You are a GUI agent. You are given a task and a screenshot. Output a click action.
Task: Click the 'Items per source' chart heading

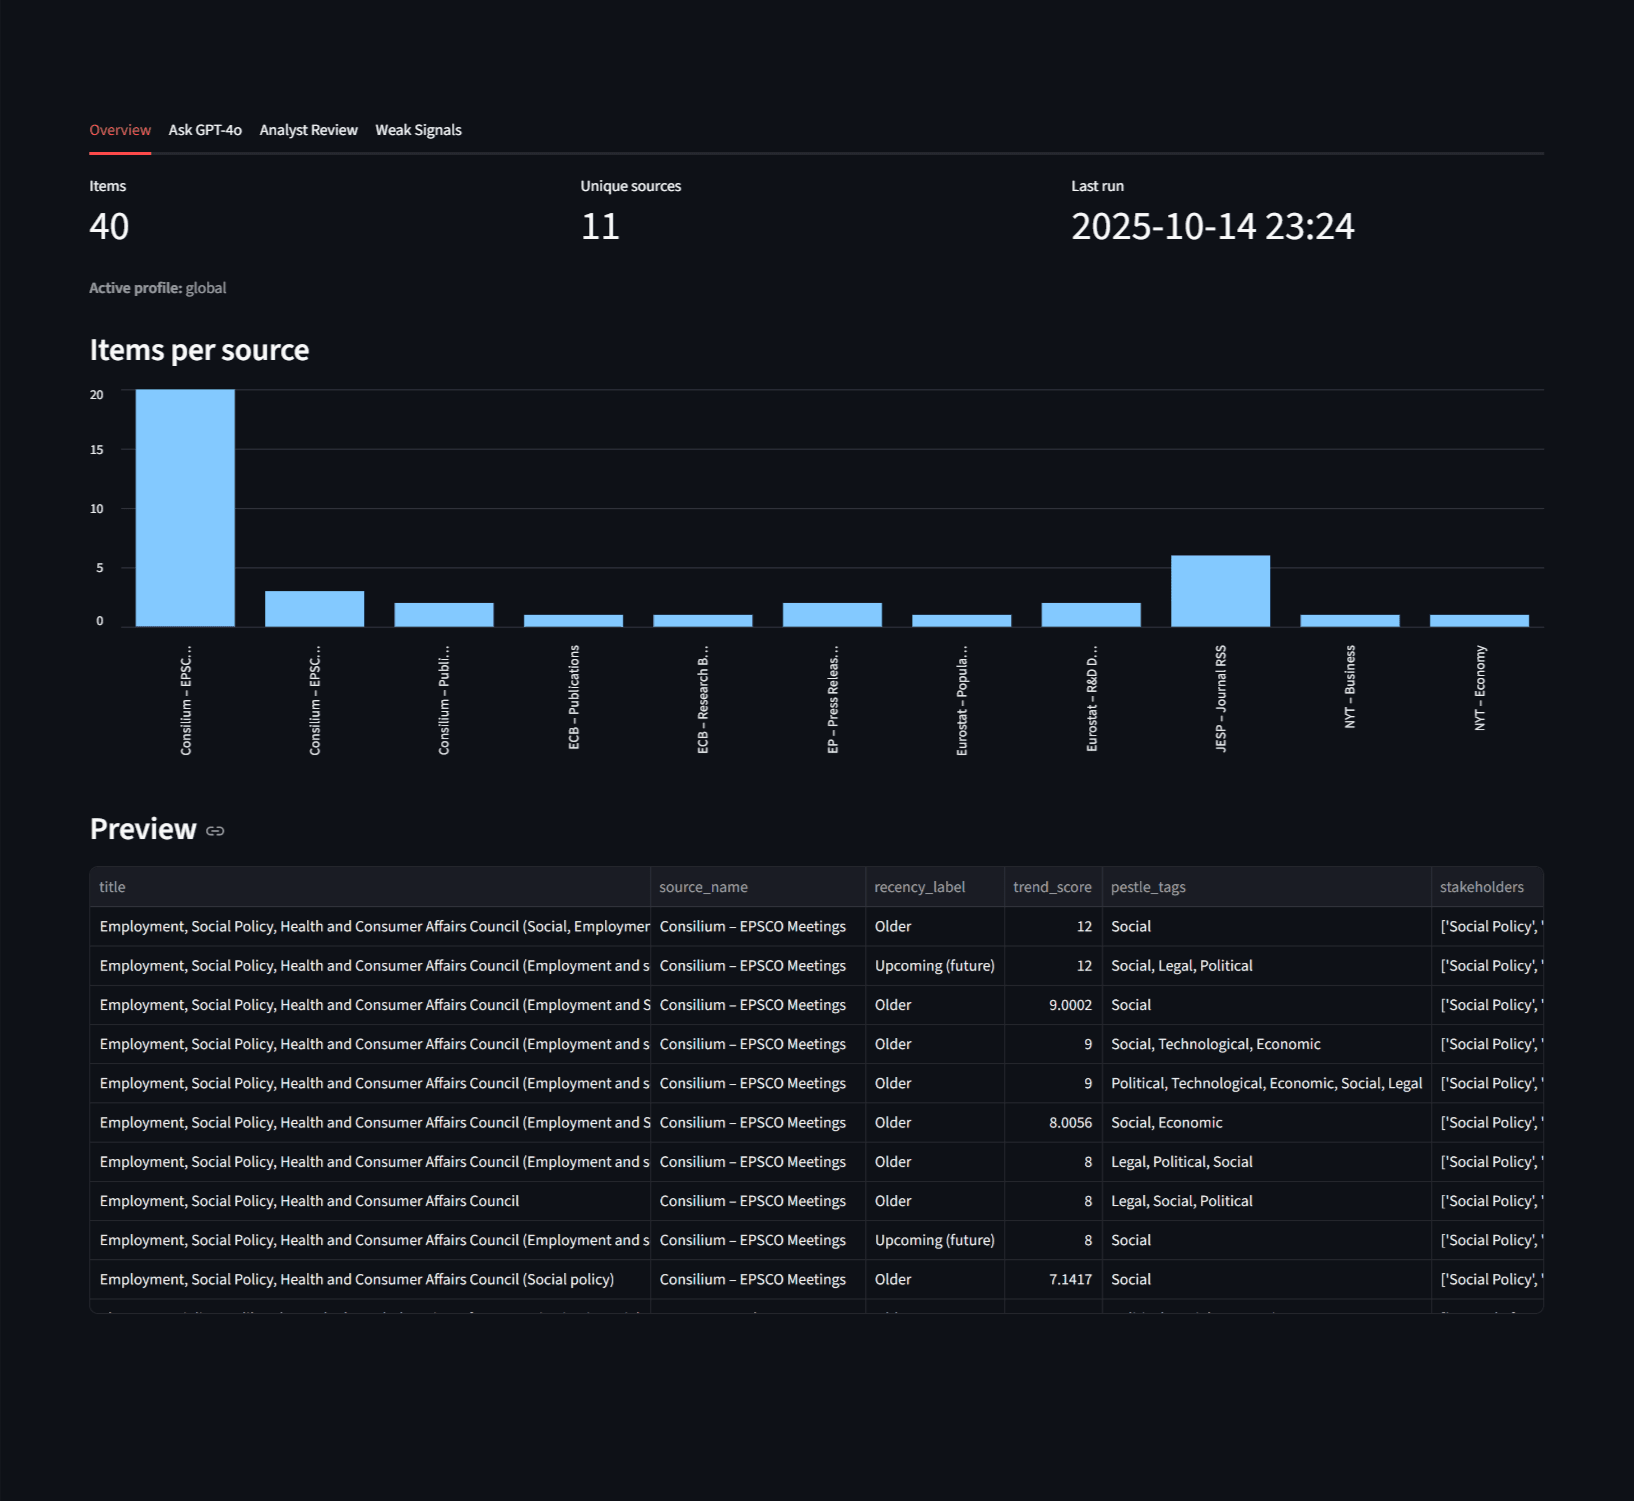(x=199, y=350)
